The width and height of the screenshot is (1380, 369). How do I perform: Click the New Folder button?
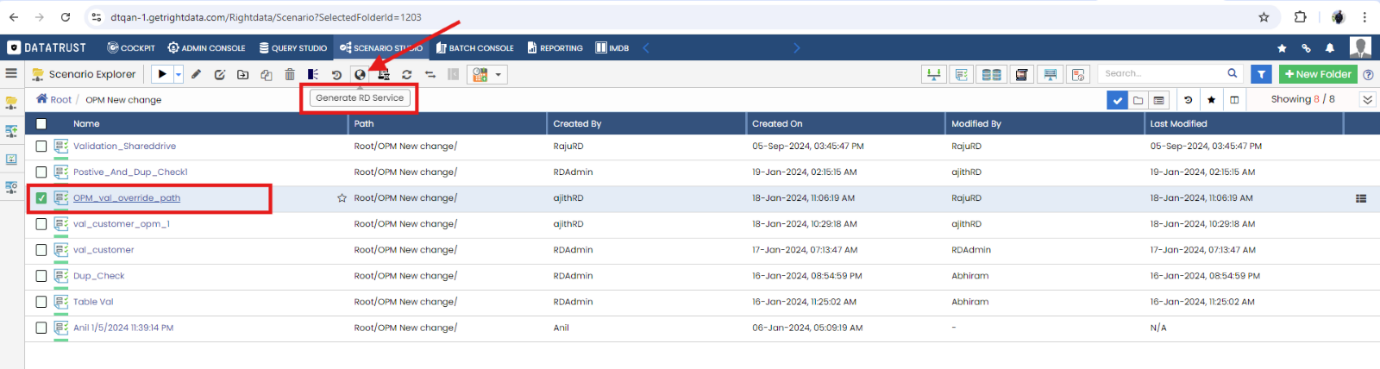[1318, 74]
